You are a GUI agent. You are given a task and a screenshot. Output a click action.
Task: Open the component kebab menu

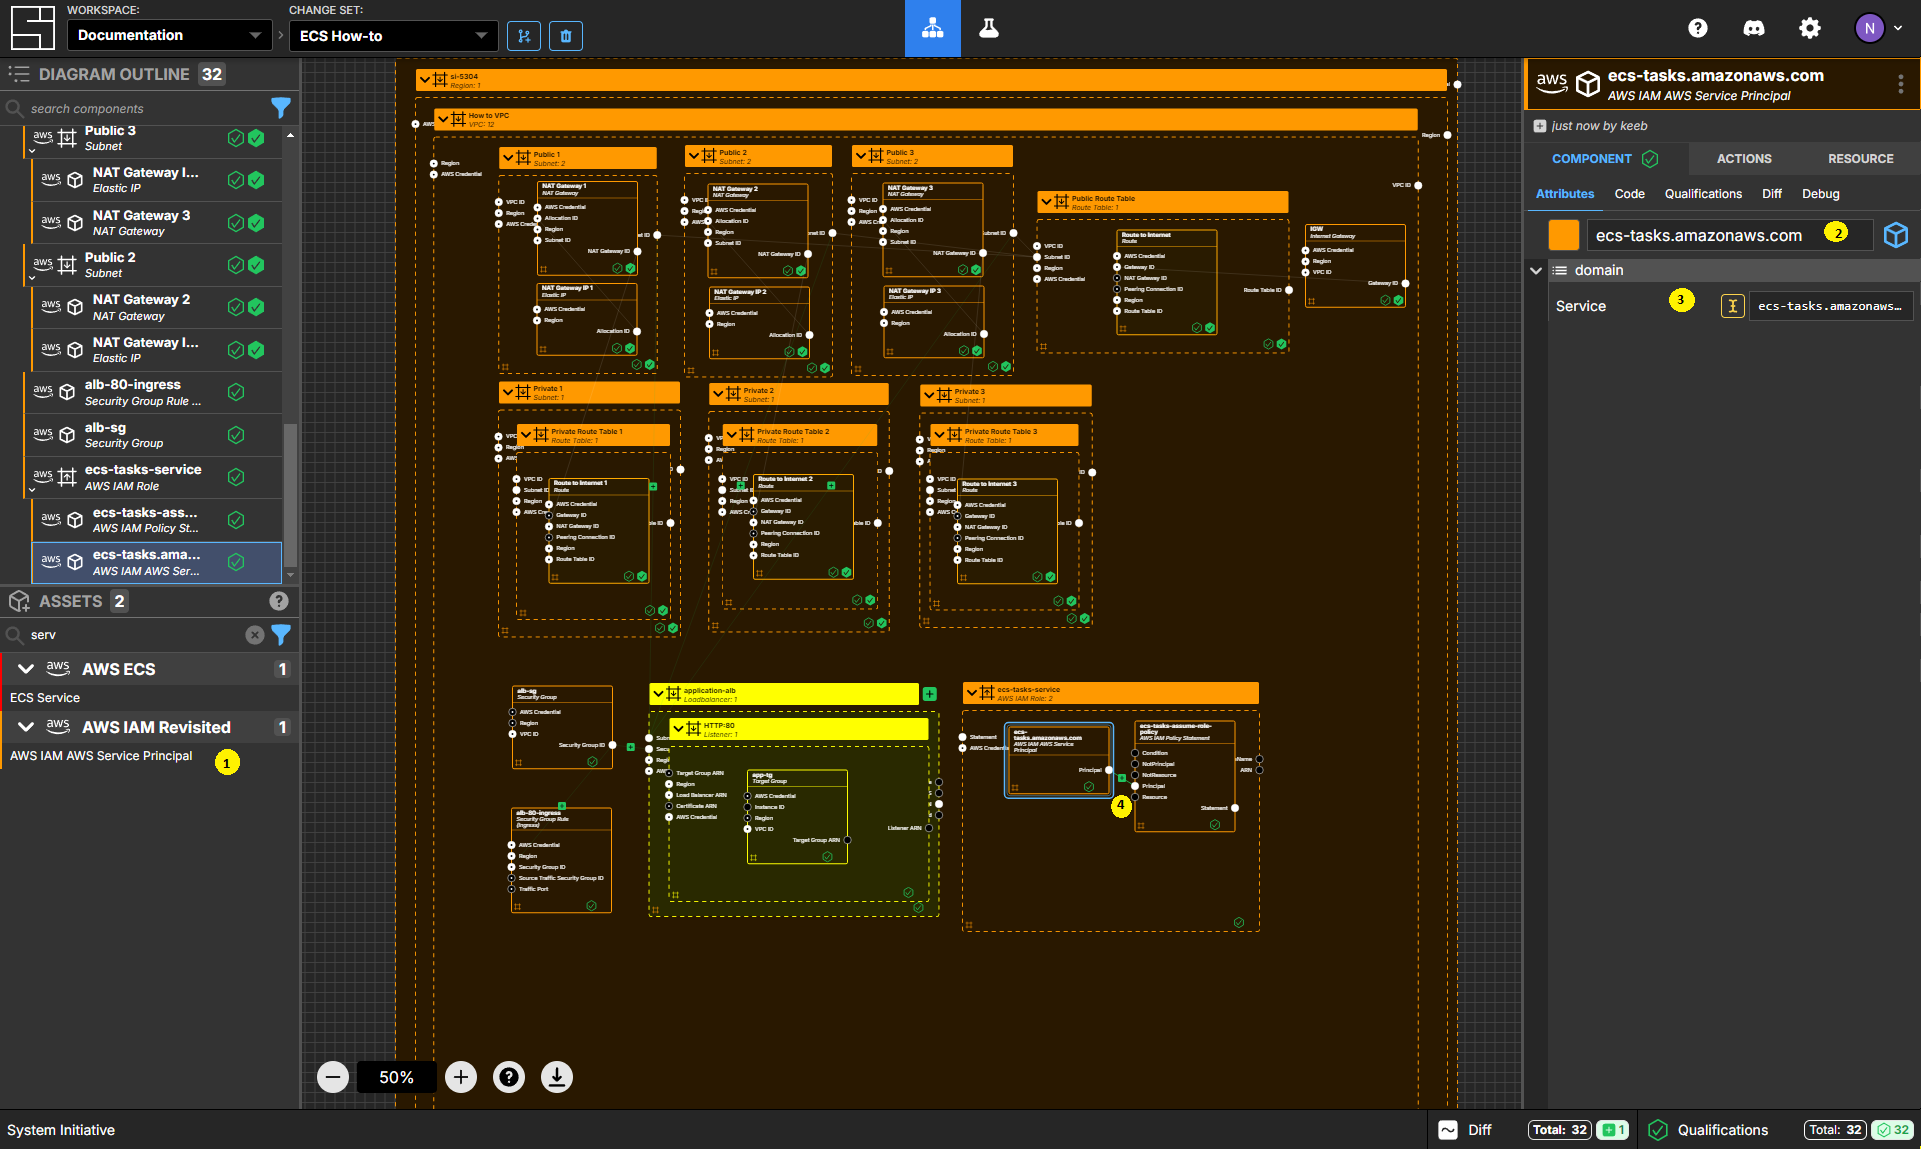point(1900,84)
